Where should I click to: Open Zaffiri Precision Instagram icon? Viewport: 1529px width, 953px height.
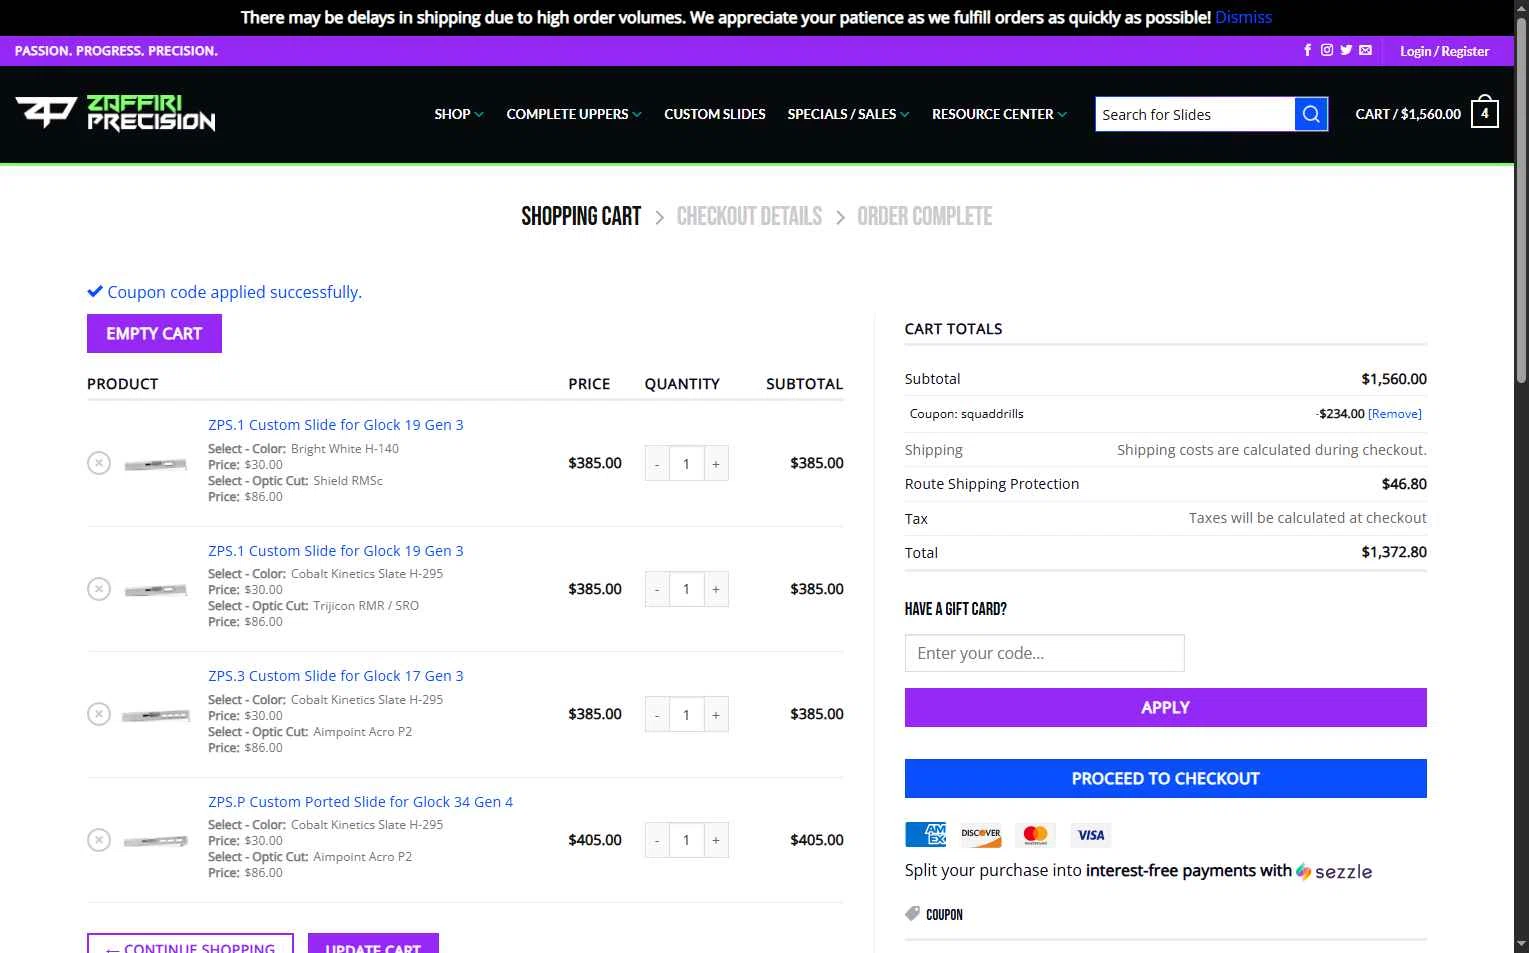pyautogui.click(x=1327, y=50)
